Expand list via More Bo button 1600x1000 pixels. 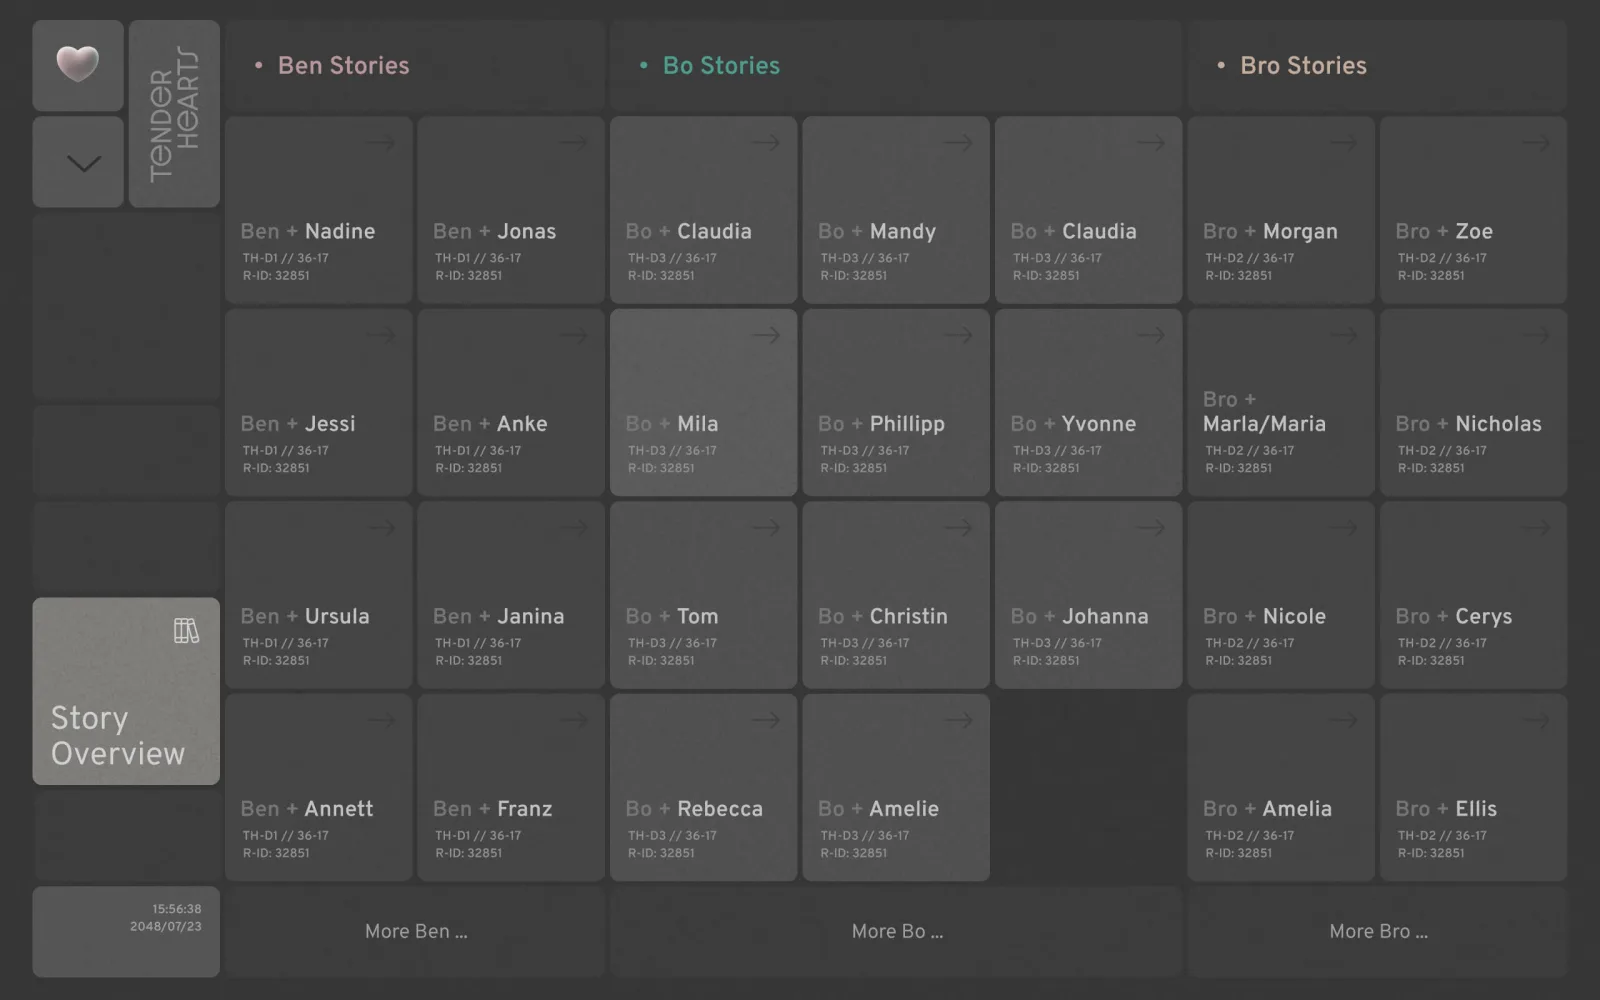(897, 931)
